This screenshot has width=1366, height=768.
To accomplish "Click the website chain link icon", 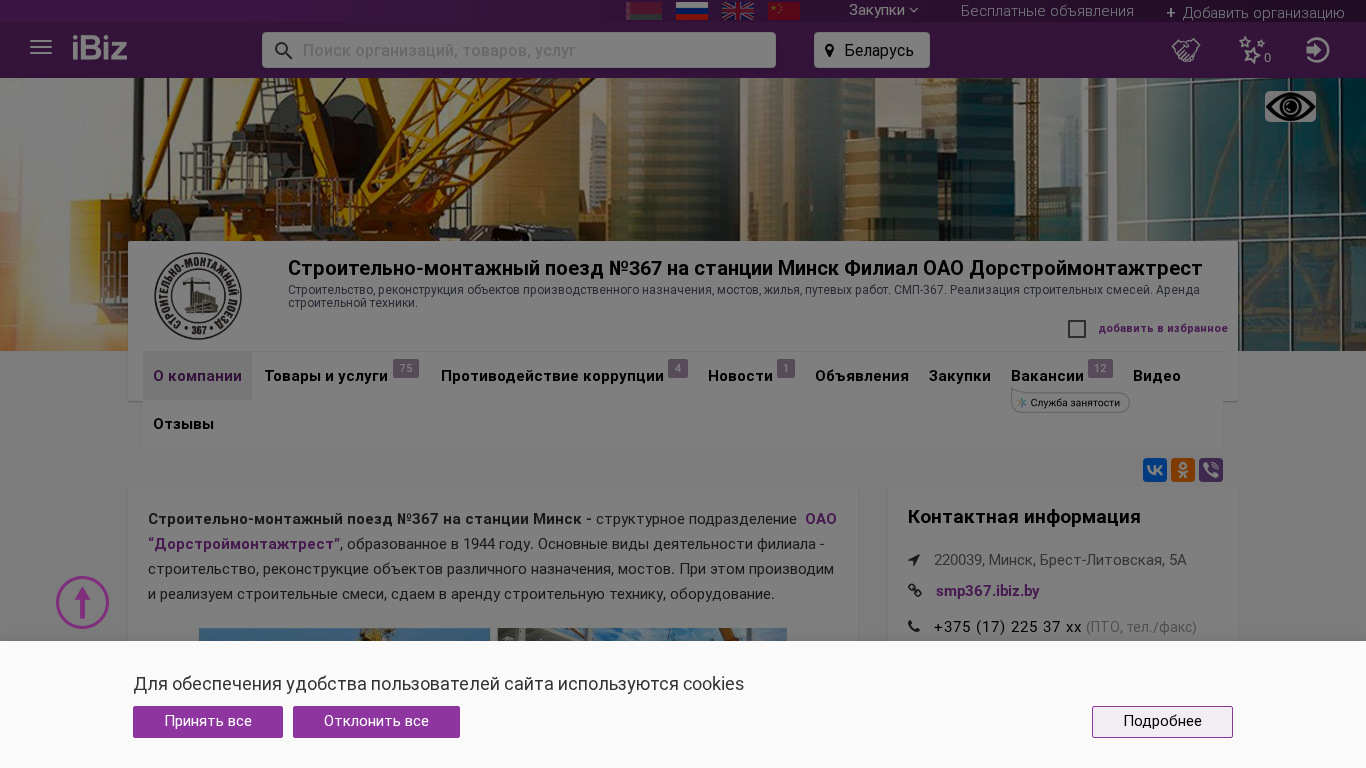I will 914,591.
